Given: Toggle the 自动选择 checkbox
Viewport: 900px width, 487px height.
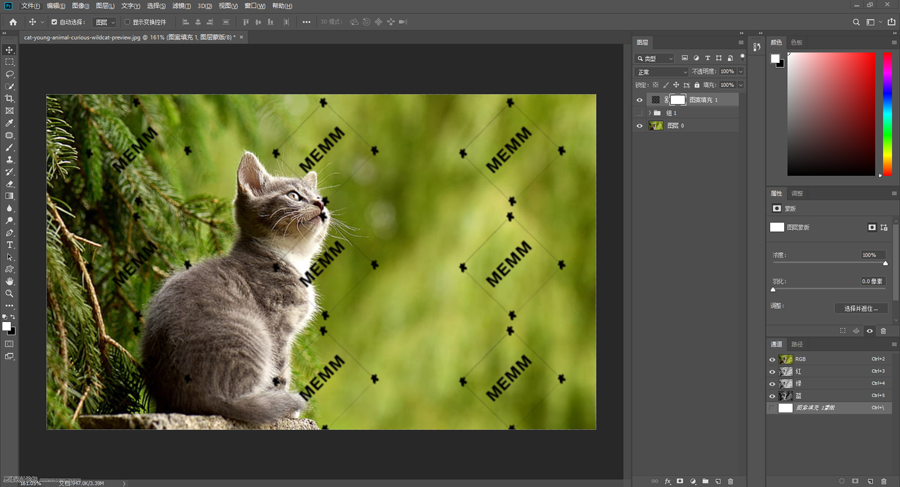Looking at the screenshot, I should tap(55, 21).
